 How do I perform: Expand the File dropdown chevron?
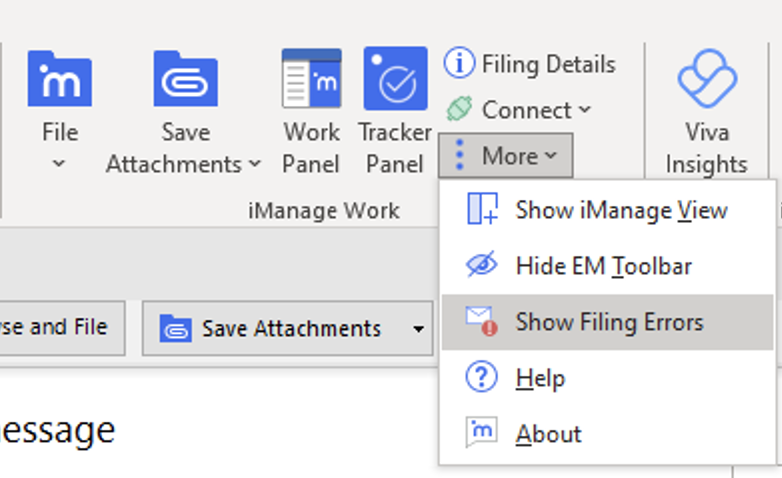coord(59,163)
